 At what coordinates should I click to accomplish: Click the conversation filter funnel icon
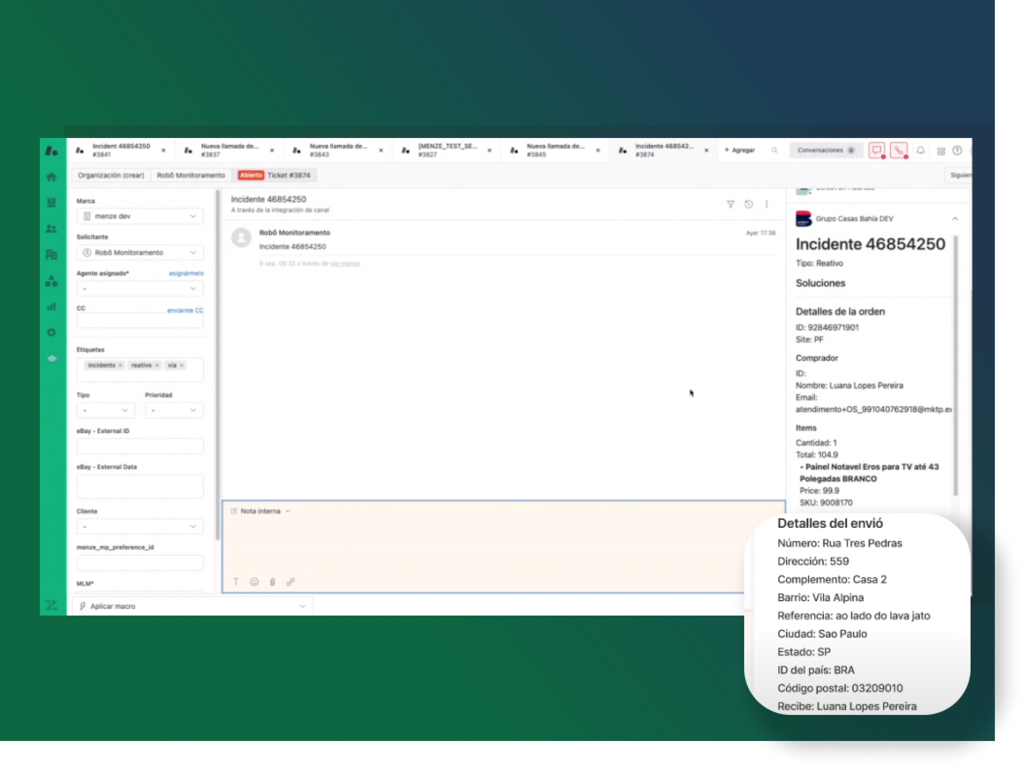click(730, 204)
